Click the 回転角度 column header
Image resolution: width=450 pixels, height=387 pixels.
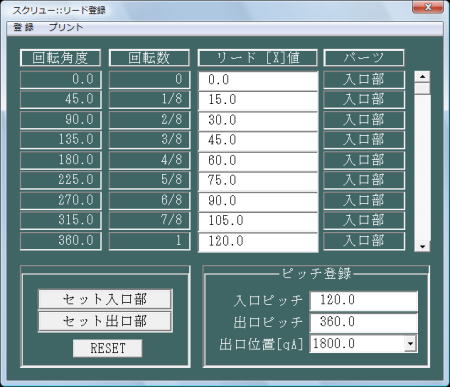(x=60, y=58)
